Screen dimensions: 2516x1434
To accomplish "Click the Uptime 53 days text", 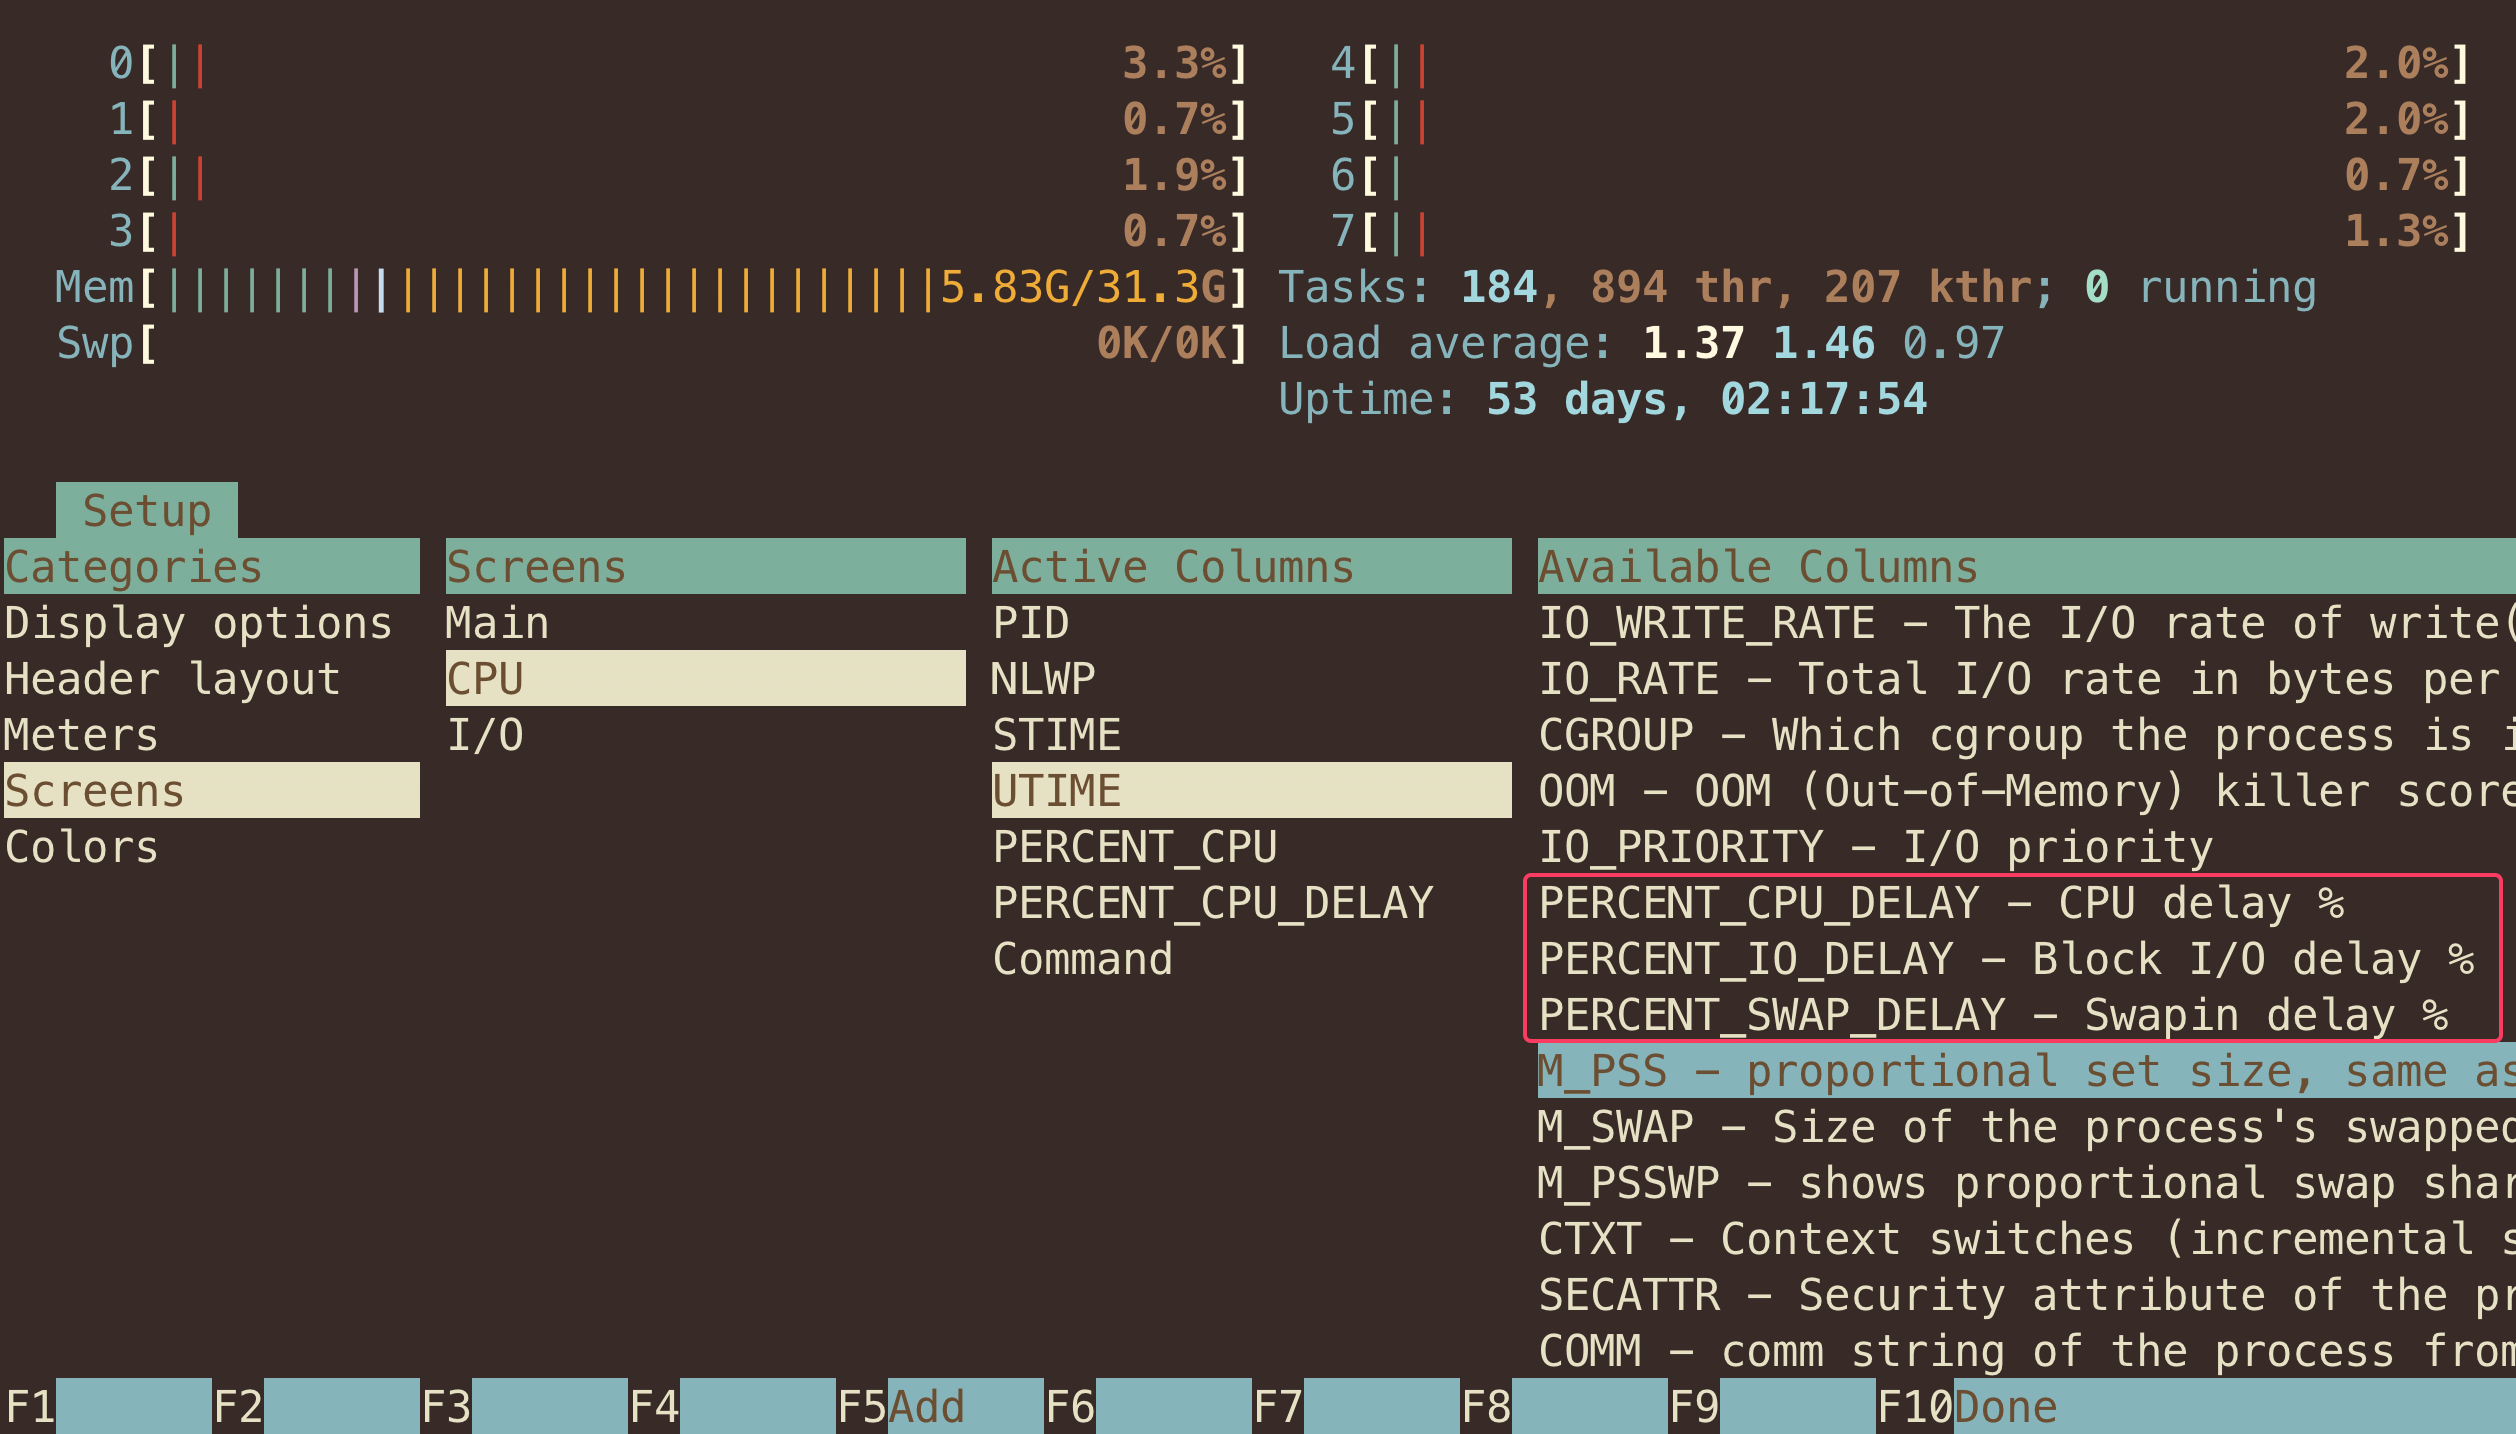I will [1603, 400].
